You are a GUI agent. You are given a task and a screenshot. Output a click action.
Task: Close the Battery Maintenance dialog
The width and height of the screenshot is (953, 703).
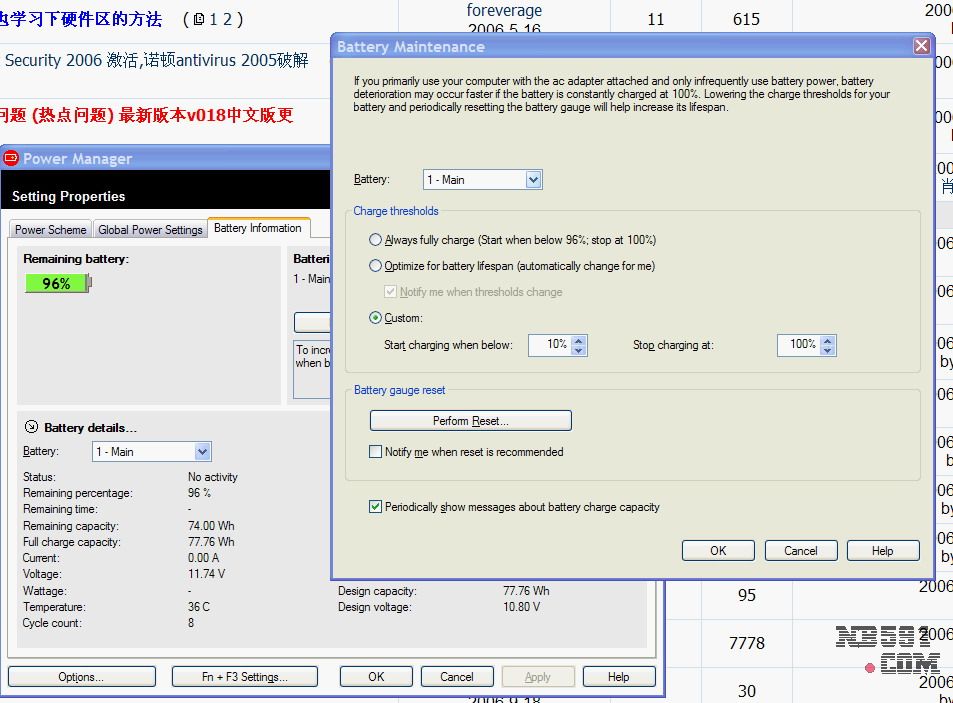pos(921,46)
